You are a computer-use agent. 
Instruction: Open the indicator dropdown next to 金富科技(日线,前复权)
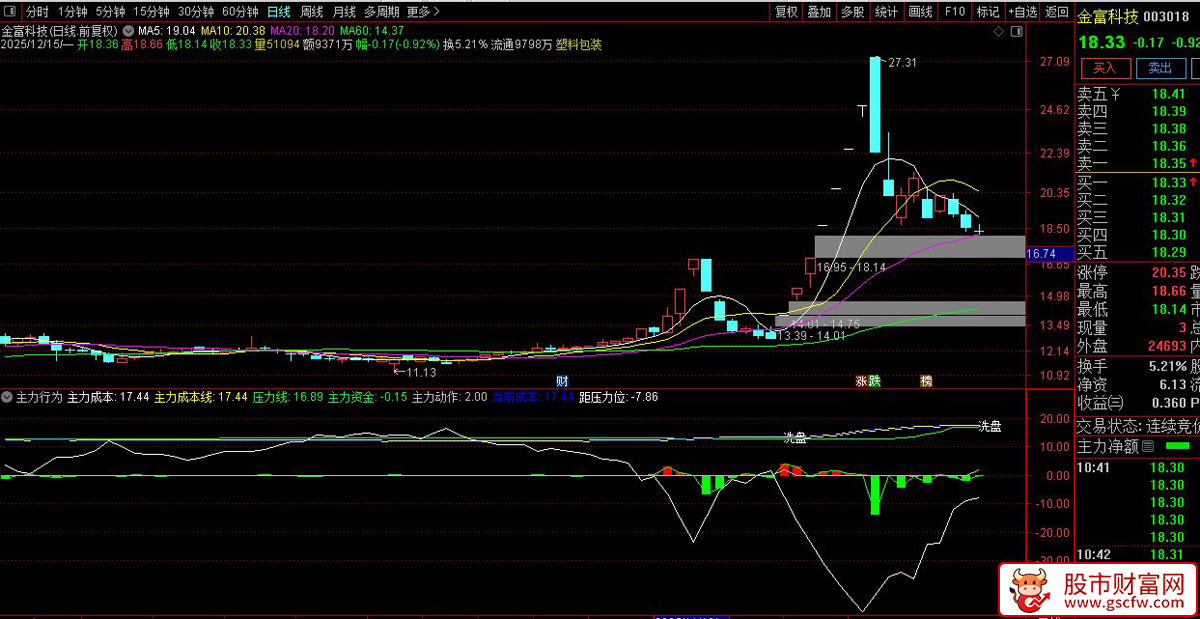pyautogui.click(x=129, y=30)
